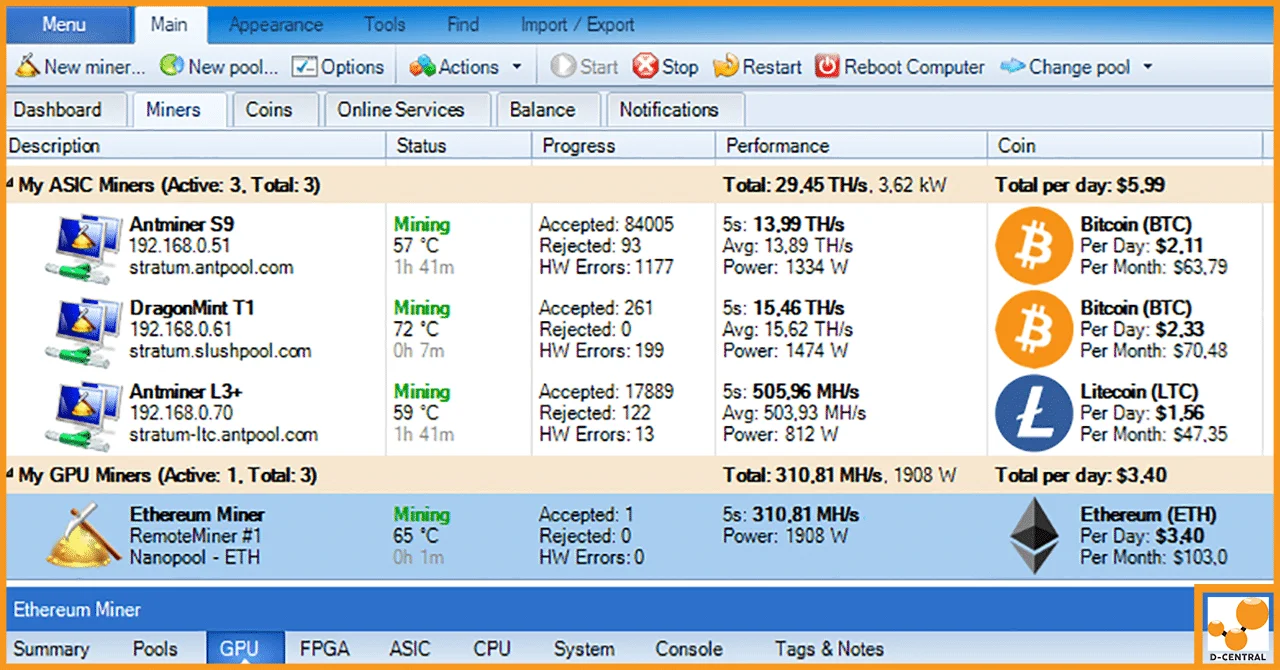Click the 'Per Month: $103,0' Ethereum value
This screenshot has height=670, width=1280.
point(1154,558)
